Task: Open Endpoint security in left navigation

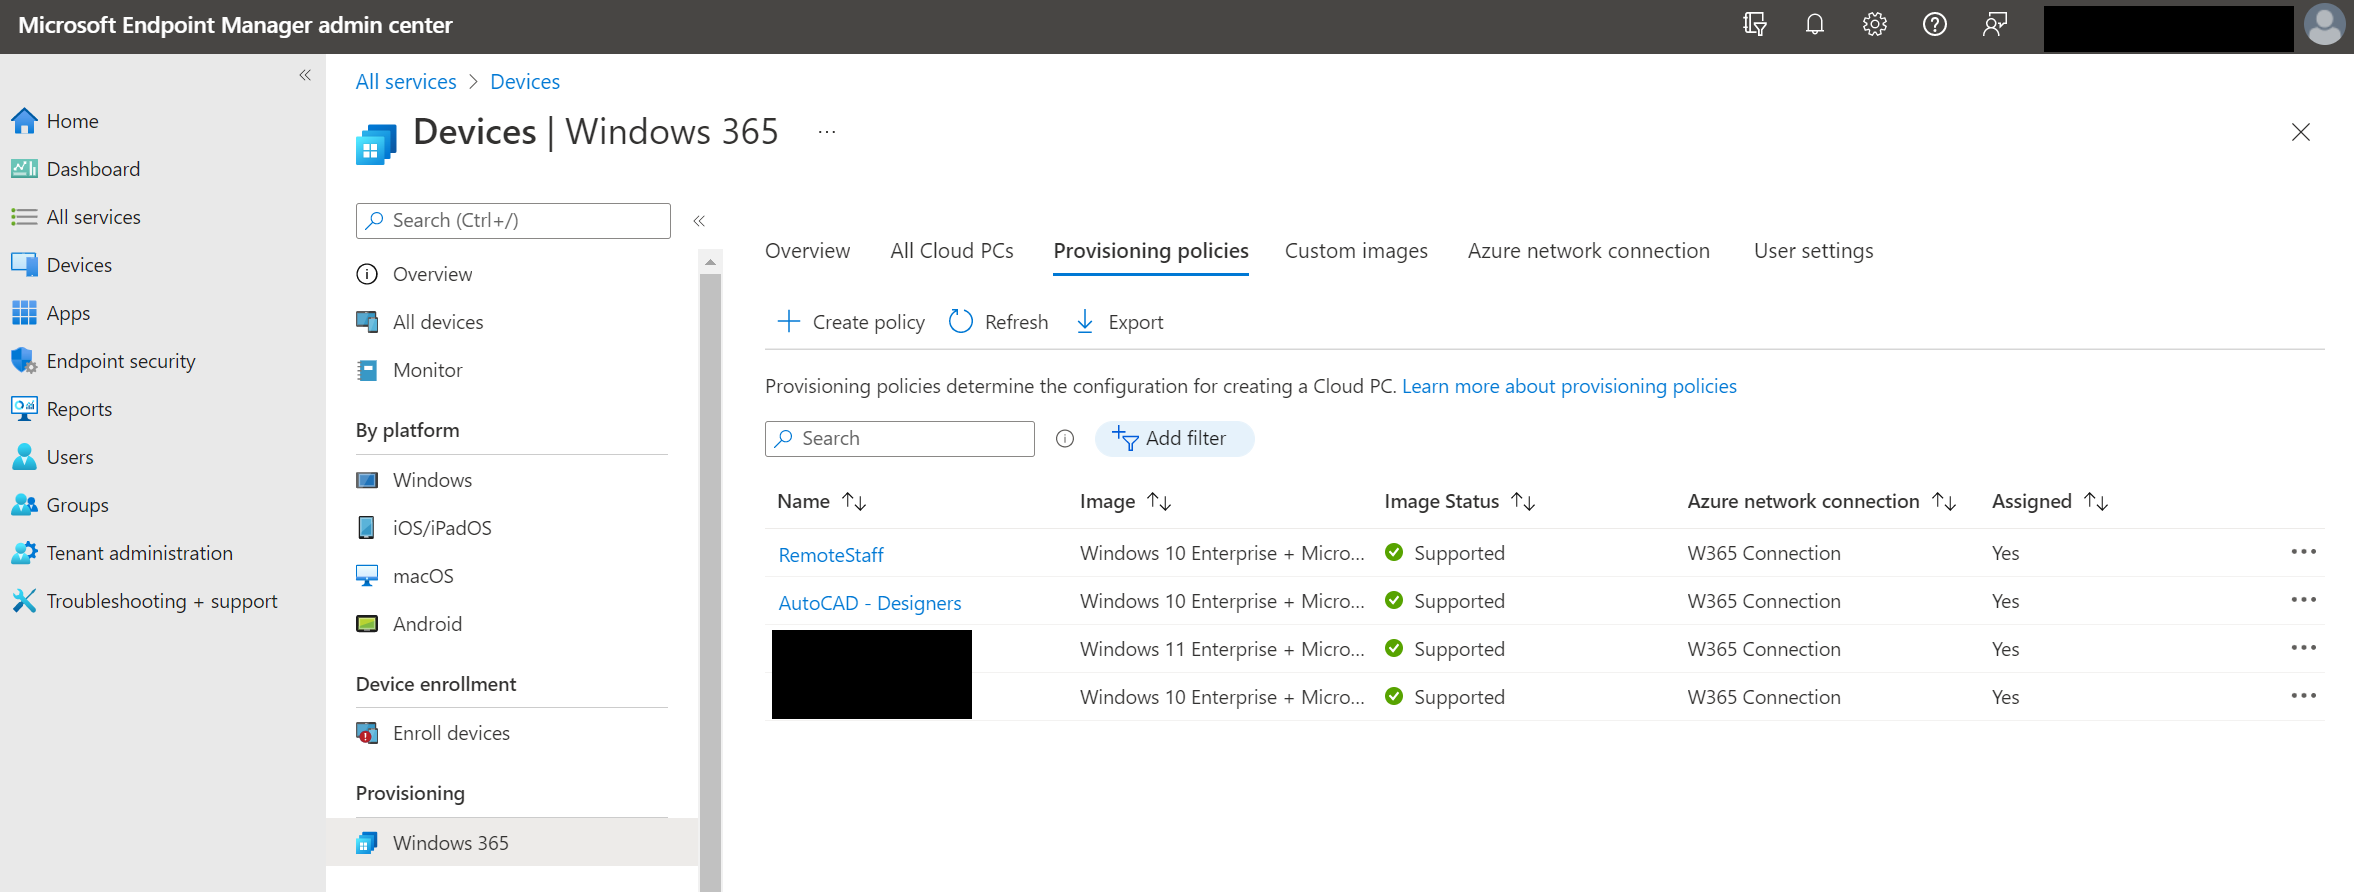Action: point(104,361)
